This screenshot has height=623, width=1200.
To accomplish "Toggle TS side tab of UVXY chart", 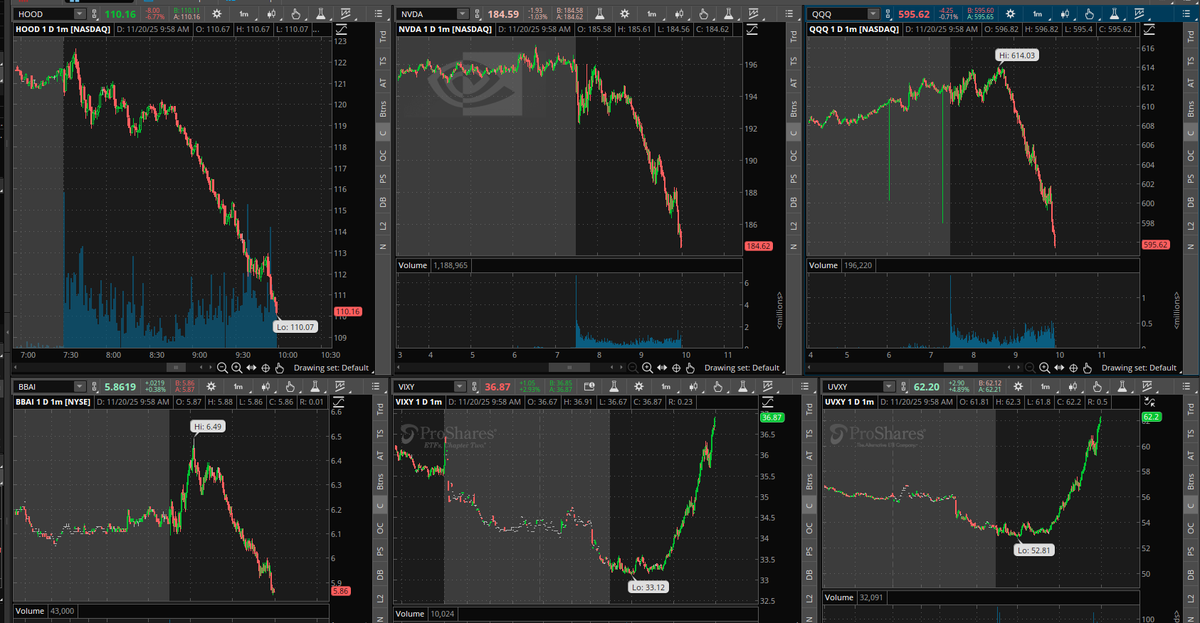I will point(1191,434).
